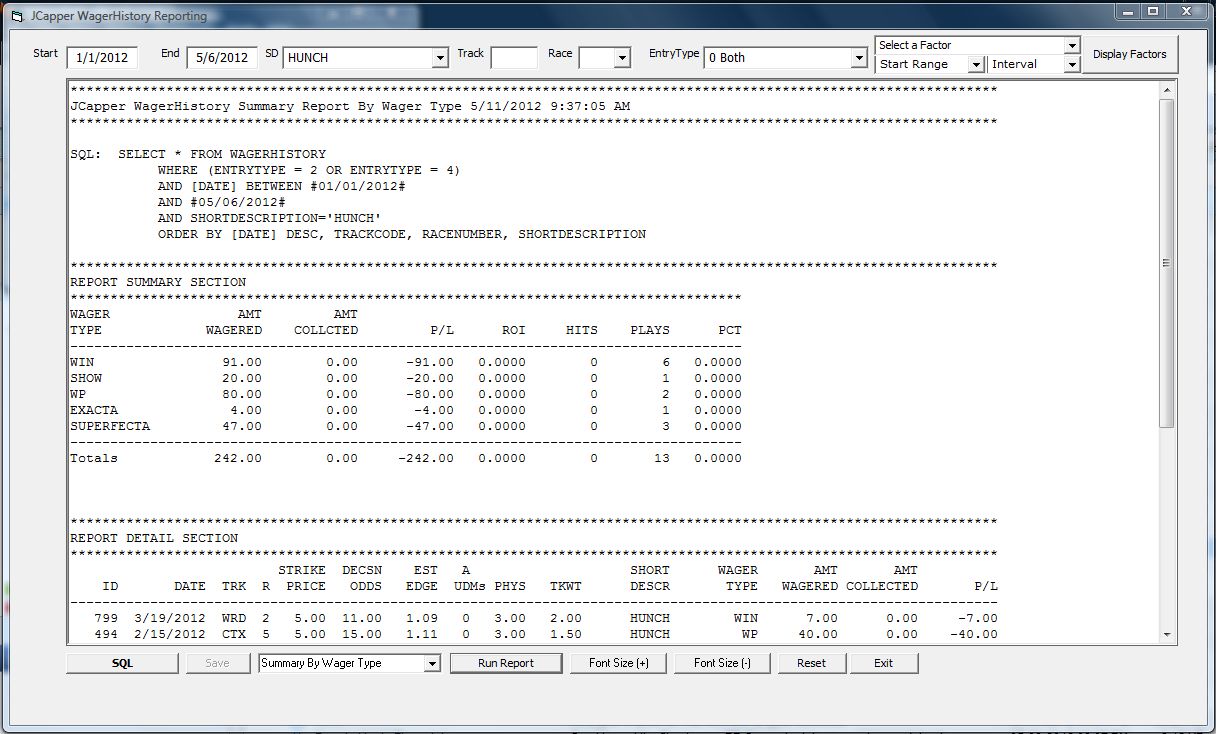Minimize the JCapper WagerHistory window

pos(1127,11)
